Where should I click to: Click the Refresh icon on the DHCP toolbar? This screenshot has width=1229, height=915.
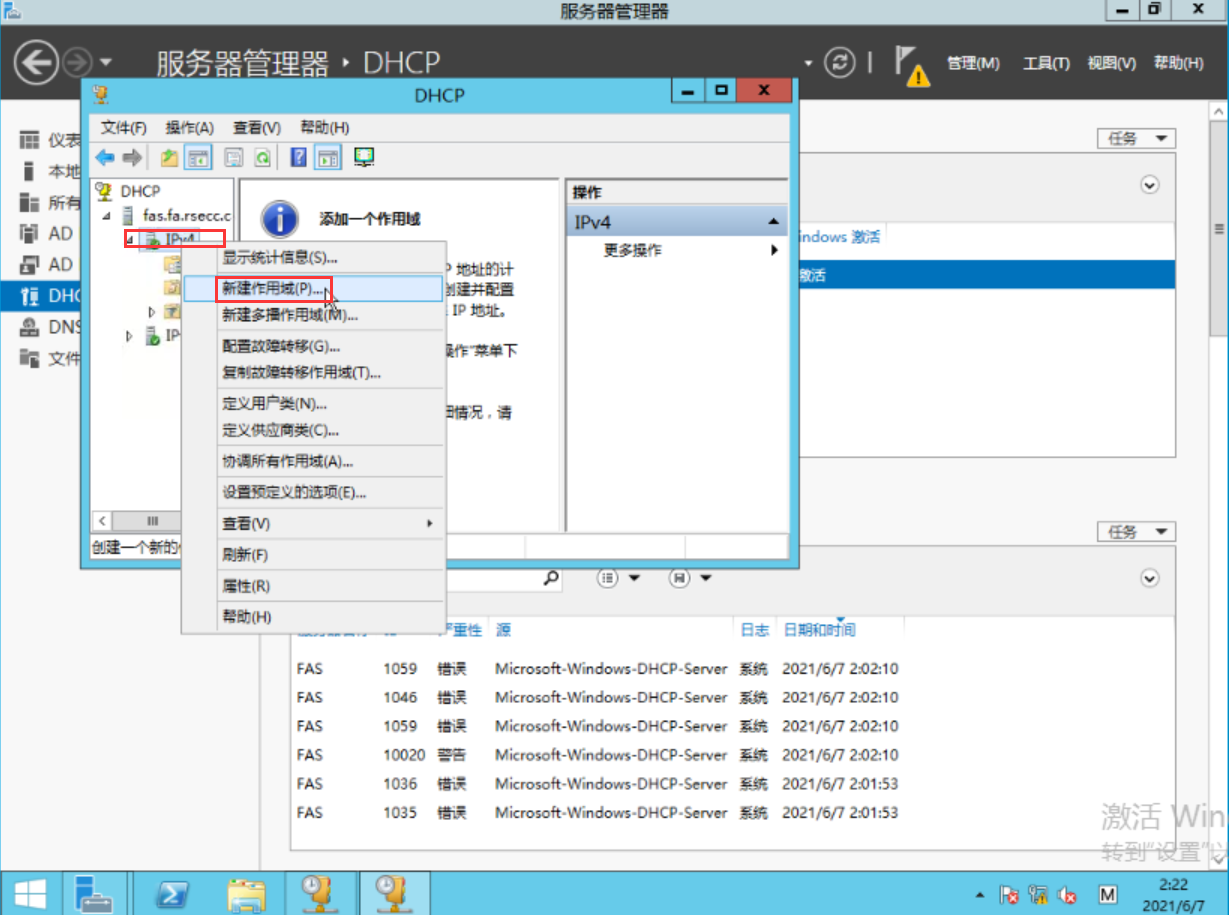coord(263,157)
